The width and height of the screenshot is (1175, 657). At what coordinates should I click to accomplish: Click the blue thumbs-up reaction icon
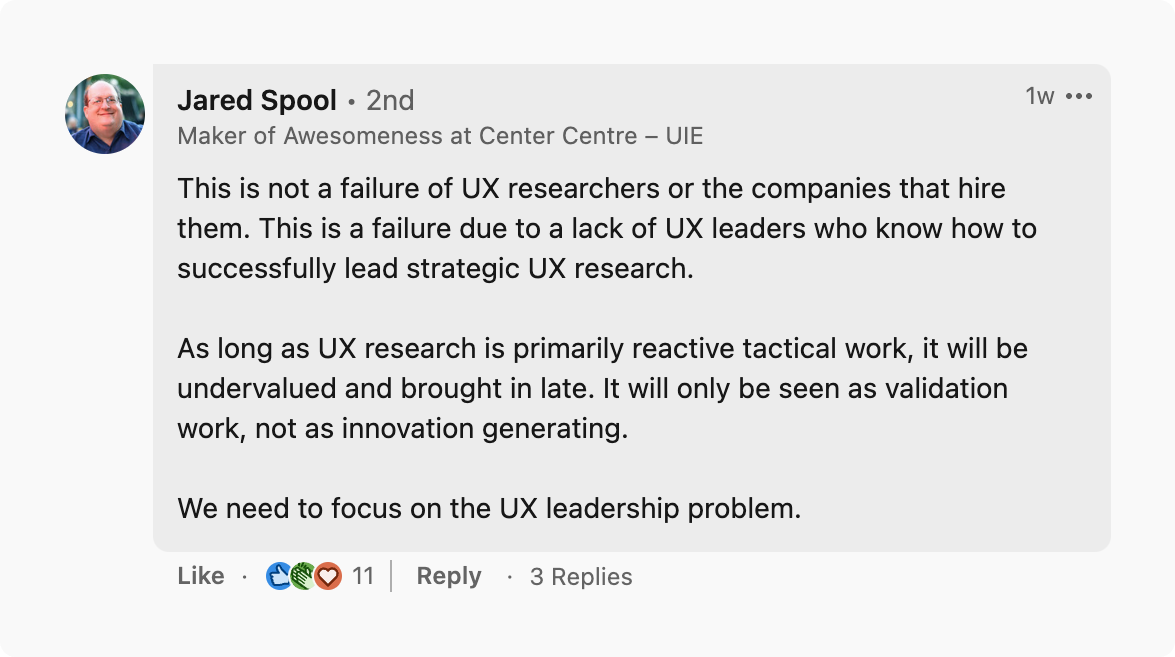coord(279,576)
